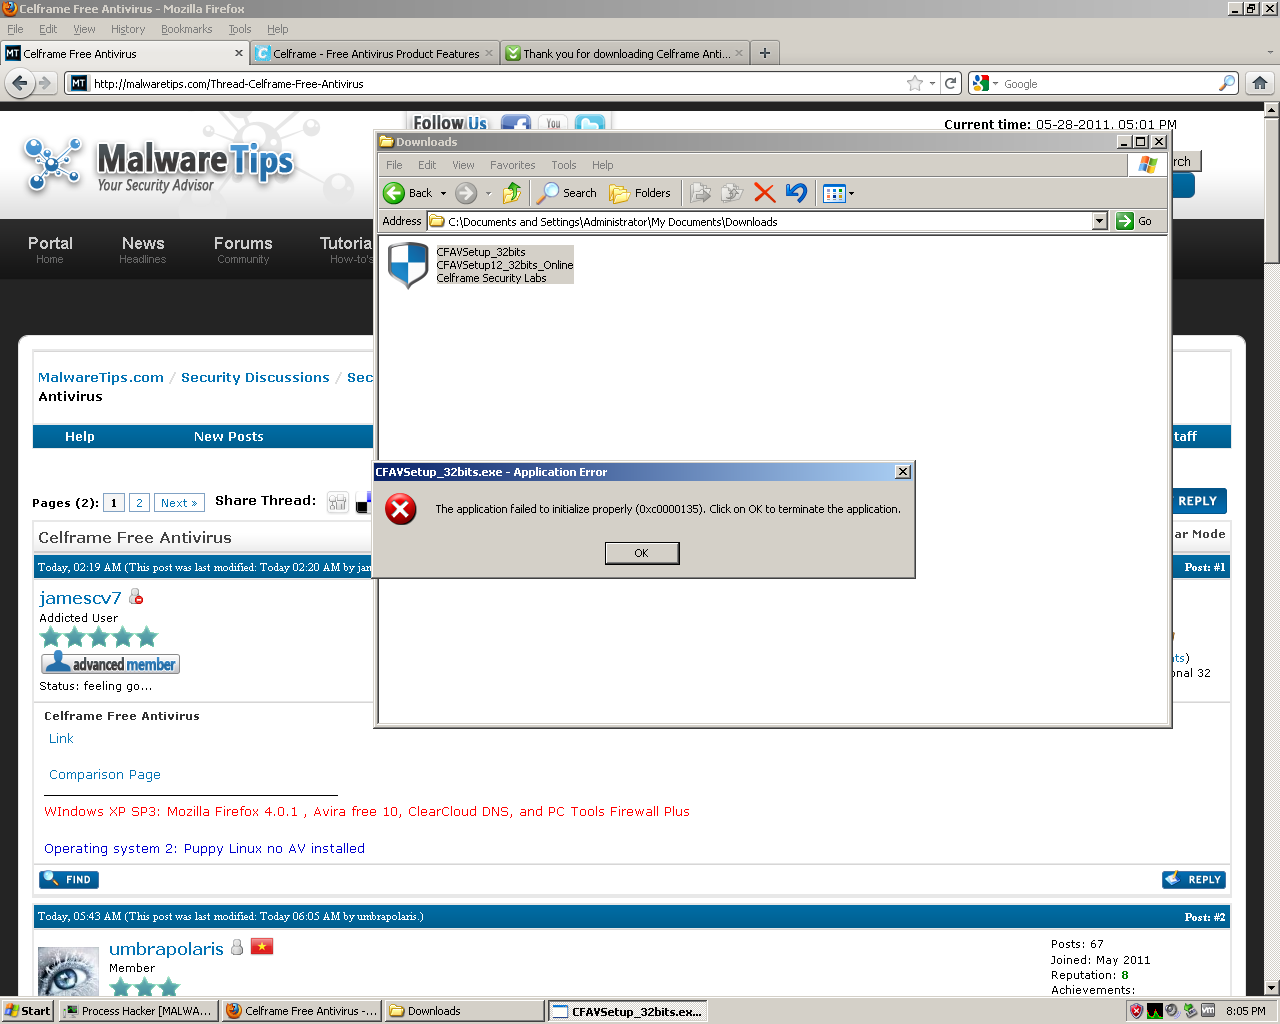This screenshot has width=1280, height=1024.
Task: Click the volume speaker tray icon
Action: coord(1172,1011)
